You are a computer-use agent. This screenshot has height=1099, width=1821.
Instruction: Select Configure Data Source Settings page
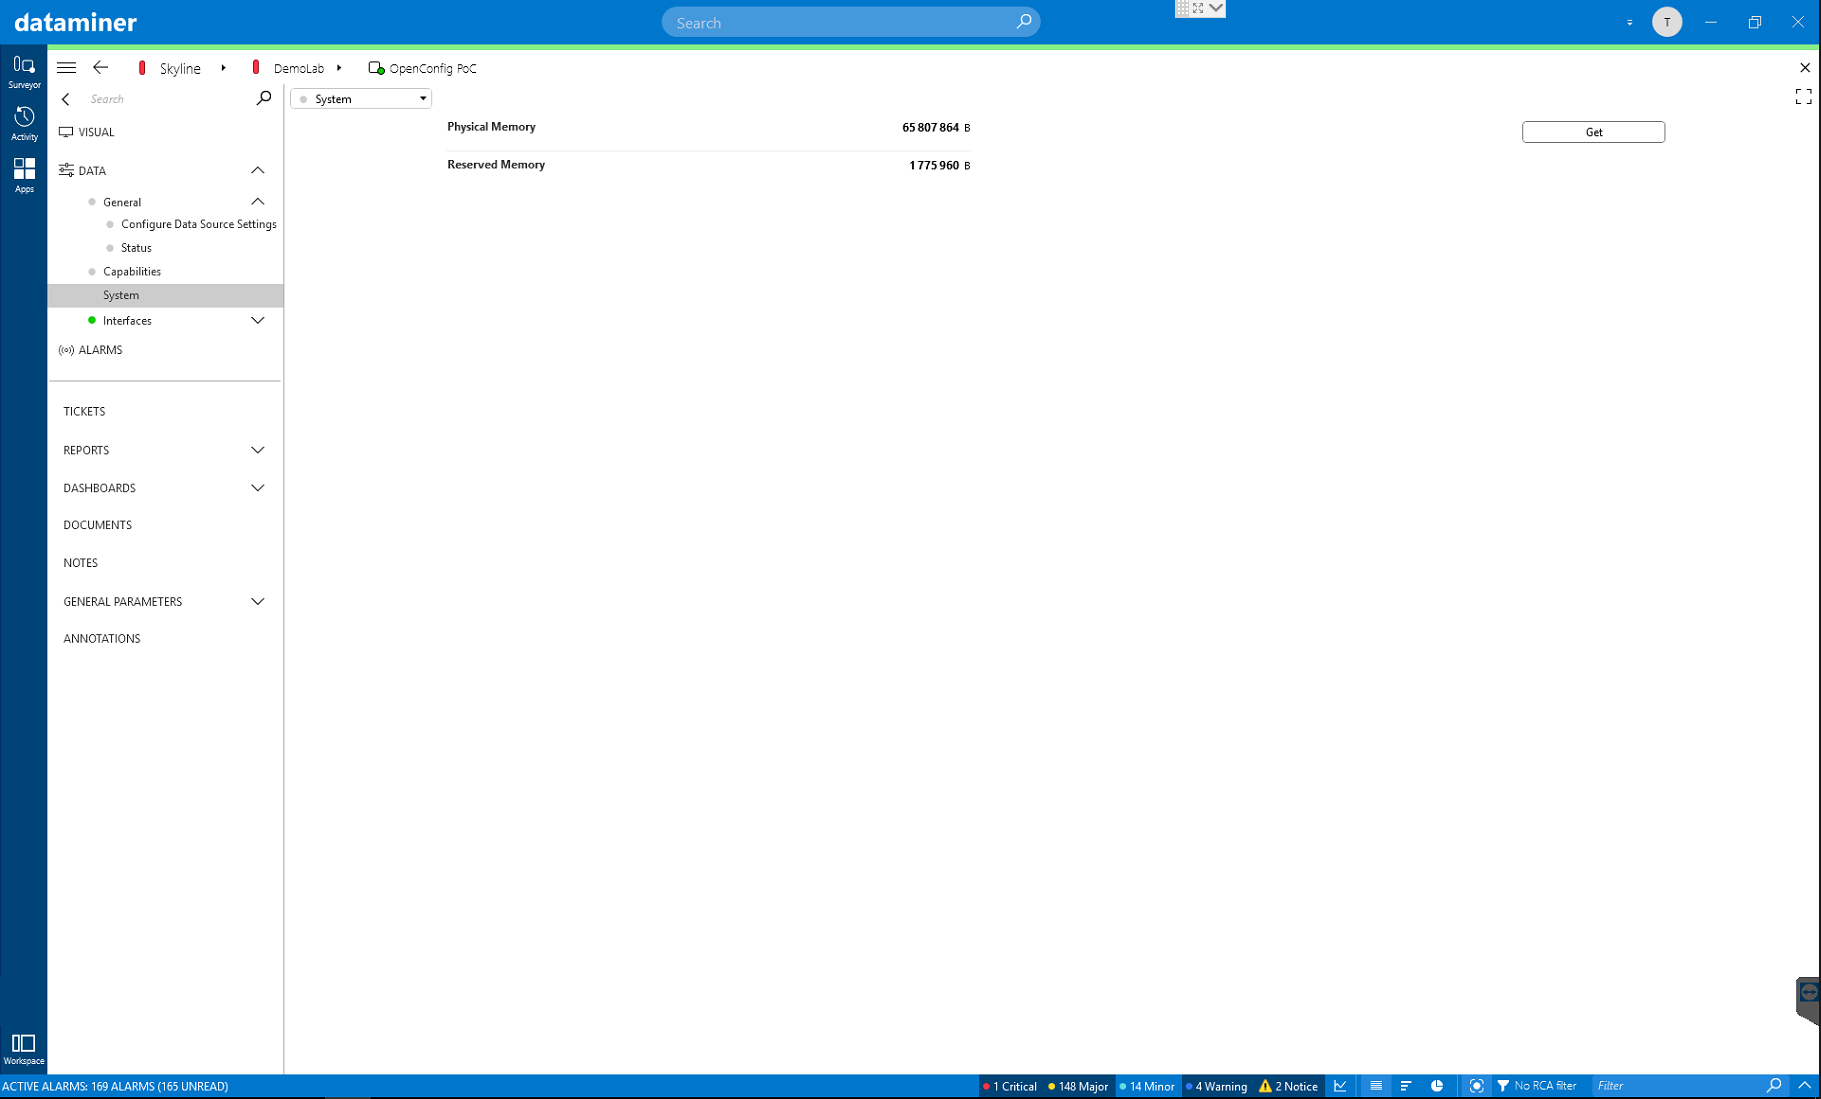pos(198,224)
